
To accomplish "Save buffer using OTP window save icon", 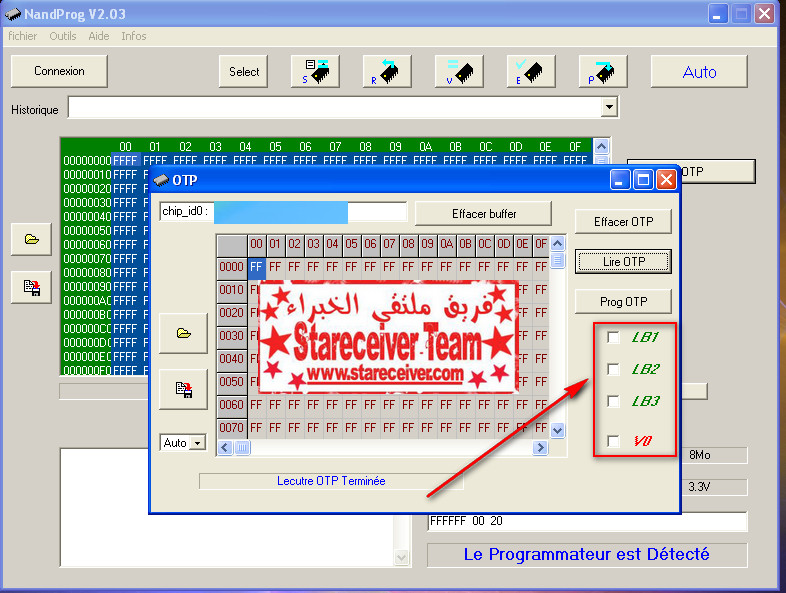I will (183, 390).
